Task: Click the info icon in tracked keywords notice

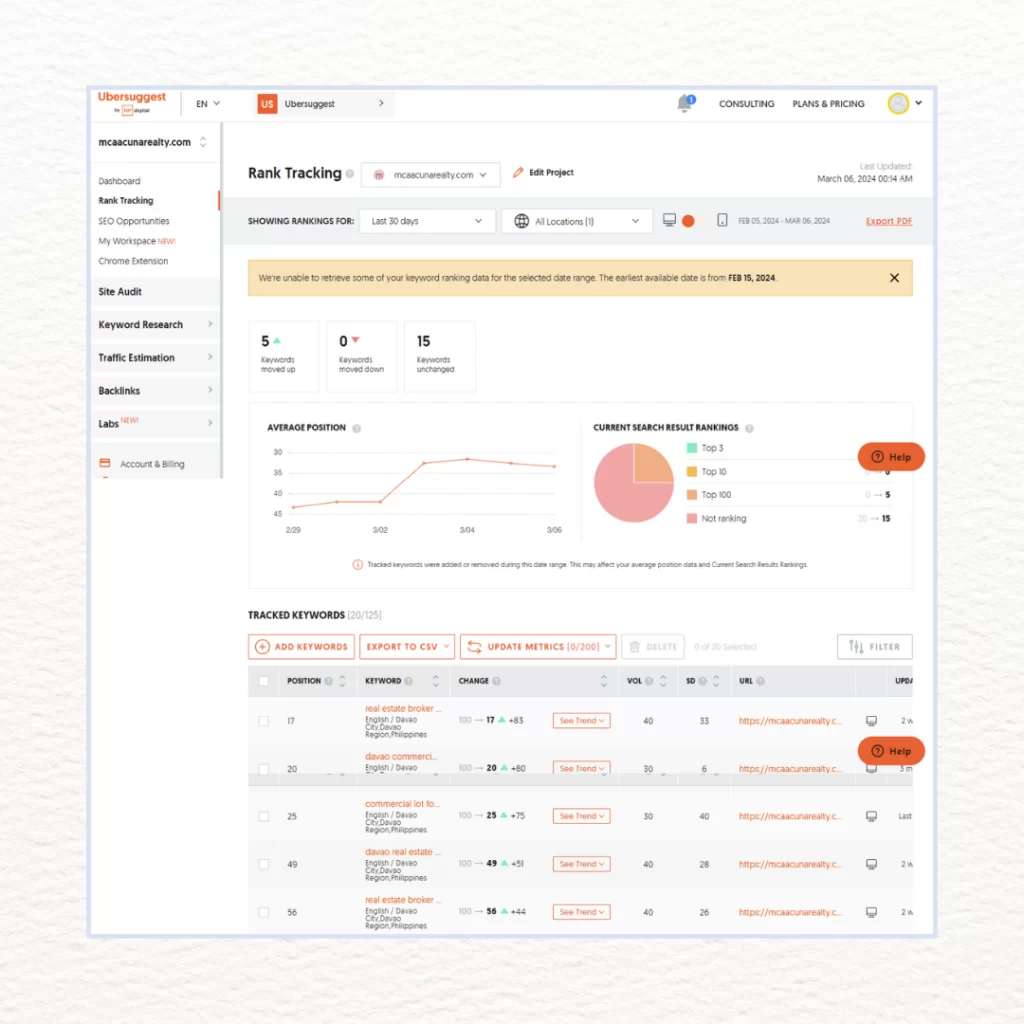Action: coord(358,565)
